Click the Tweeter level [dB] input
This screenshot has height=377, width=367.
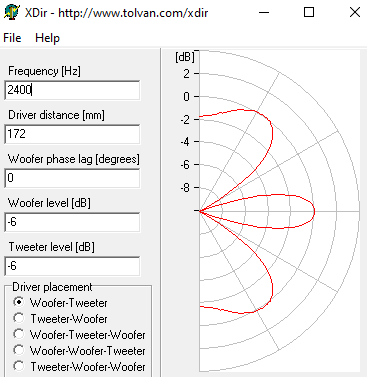point(72,266)
